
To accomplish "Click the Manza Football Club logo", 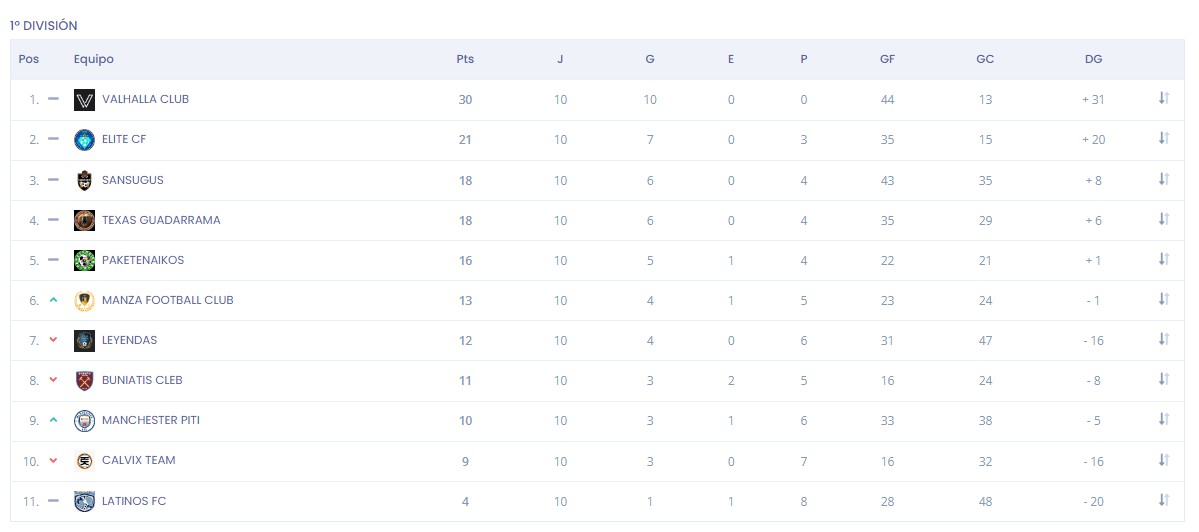I will [x=84, y=300].
